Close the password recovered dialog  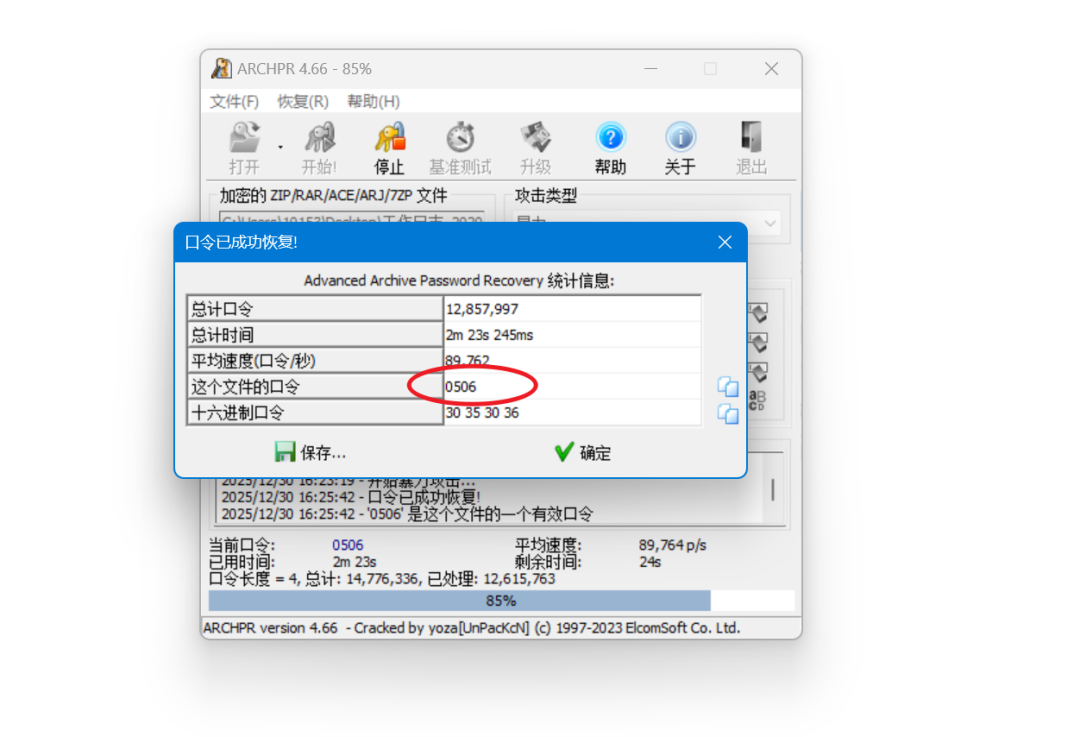tap(725, 242)
